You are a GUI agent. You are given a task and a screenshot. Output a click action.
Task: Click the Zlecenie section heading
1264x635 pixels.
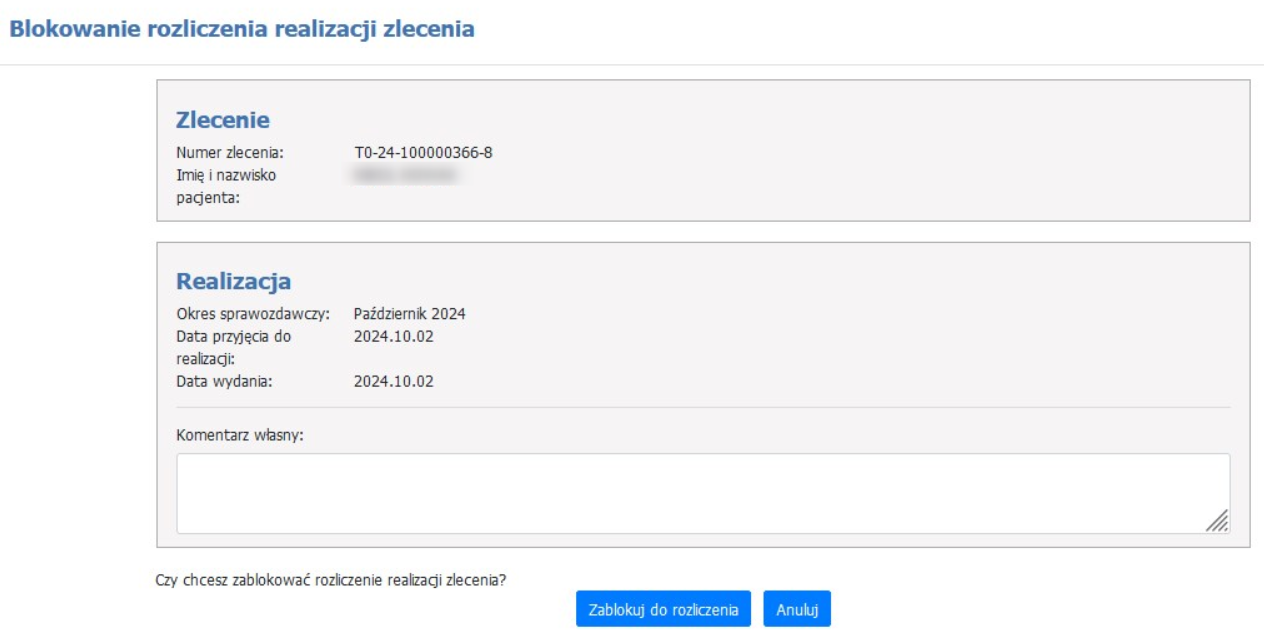(x=223, y=120)
